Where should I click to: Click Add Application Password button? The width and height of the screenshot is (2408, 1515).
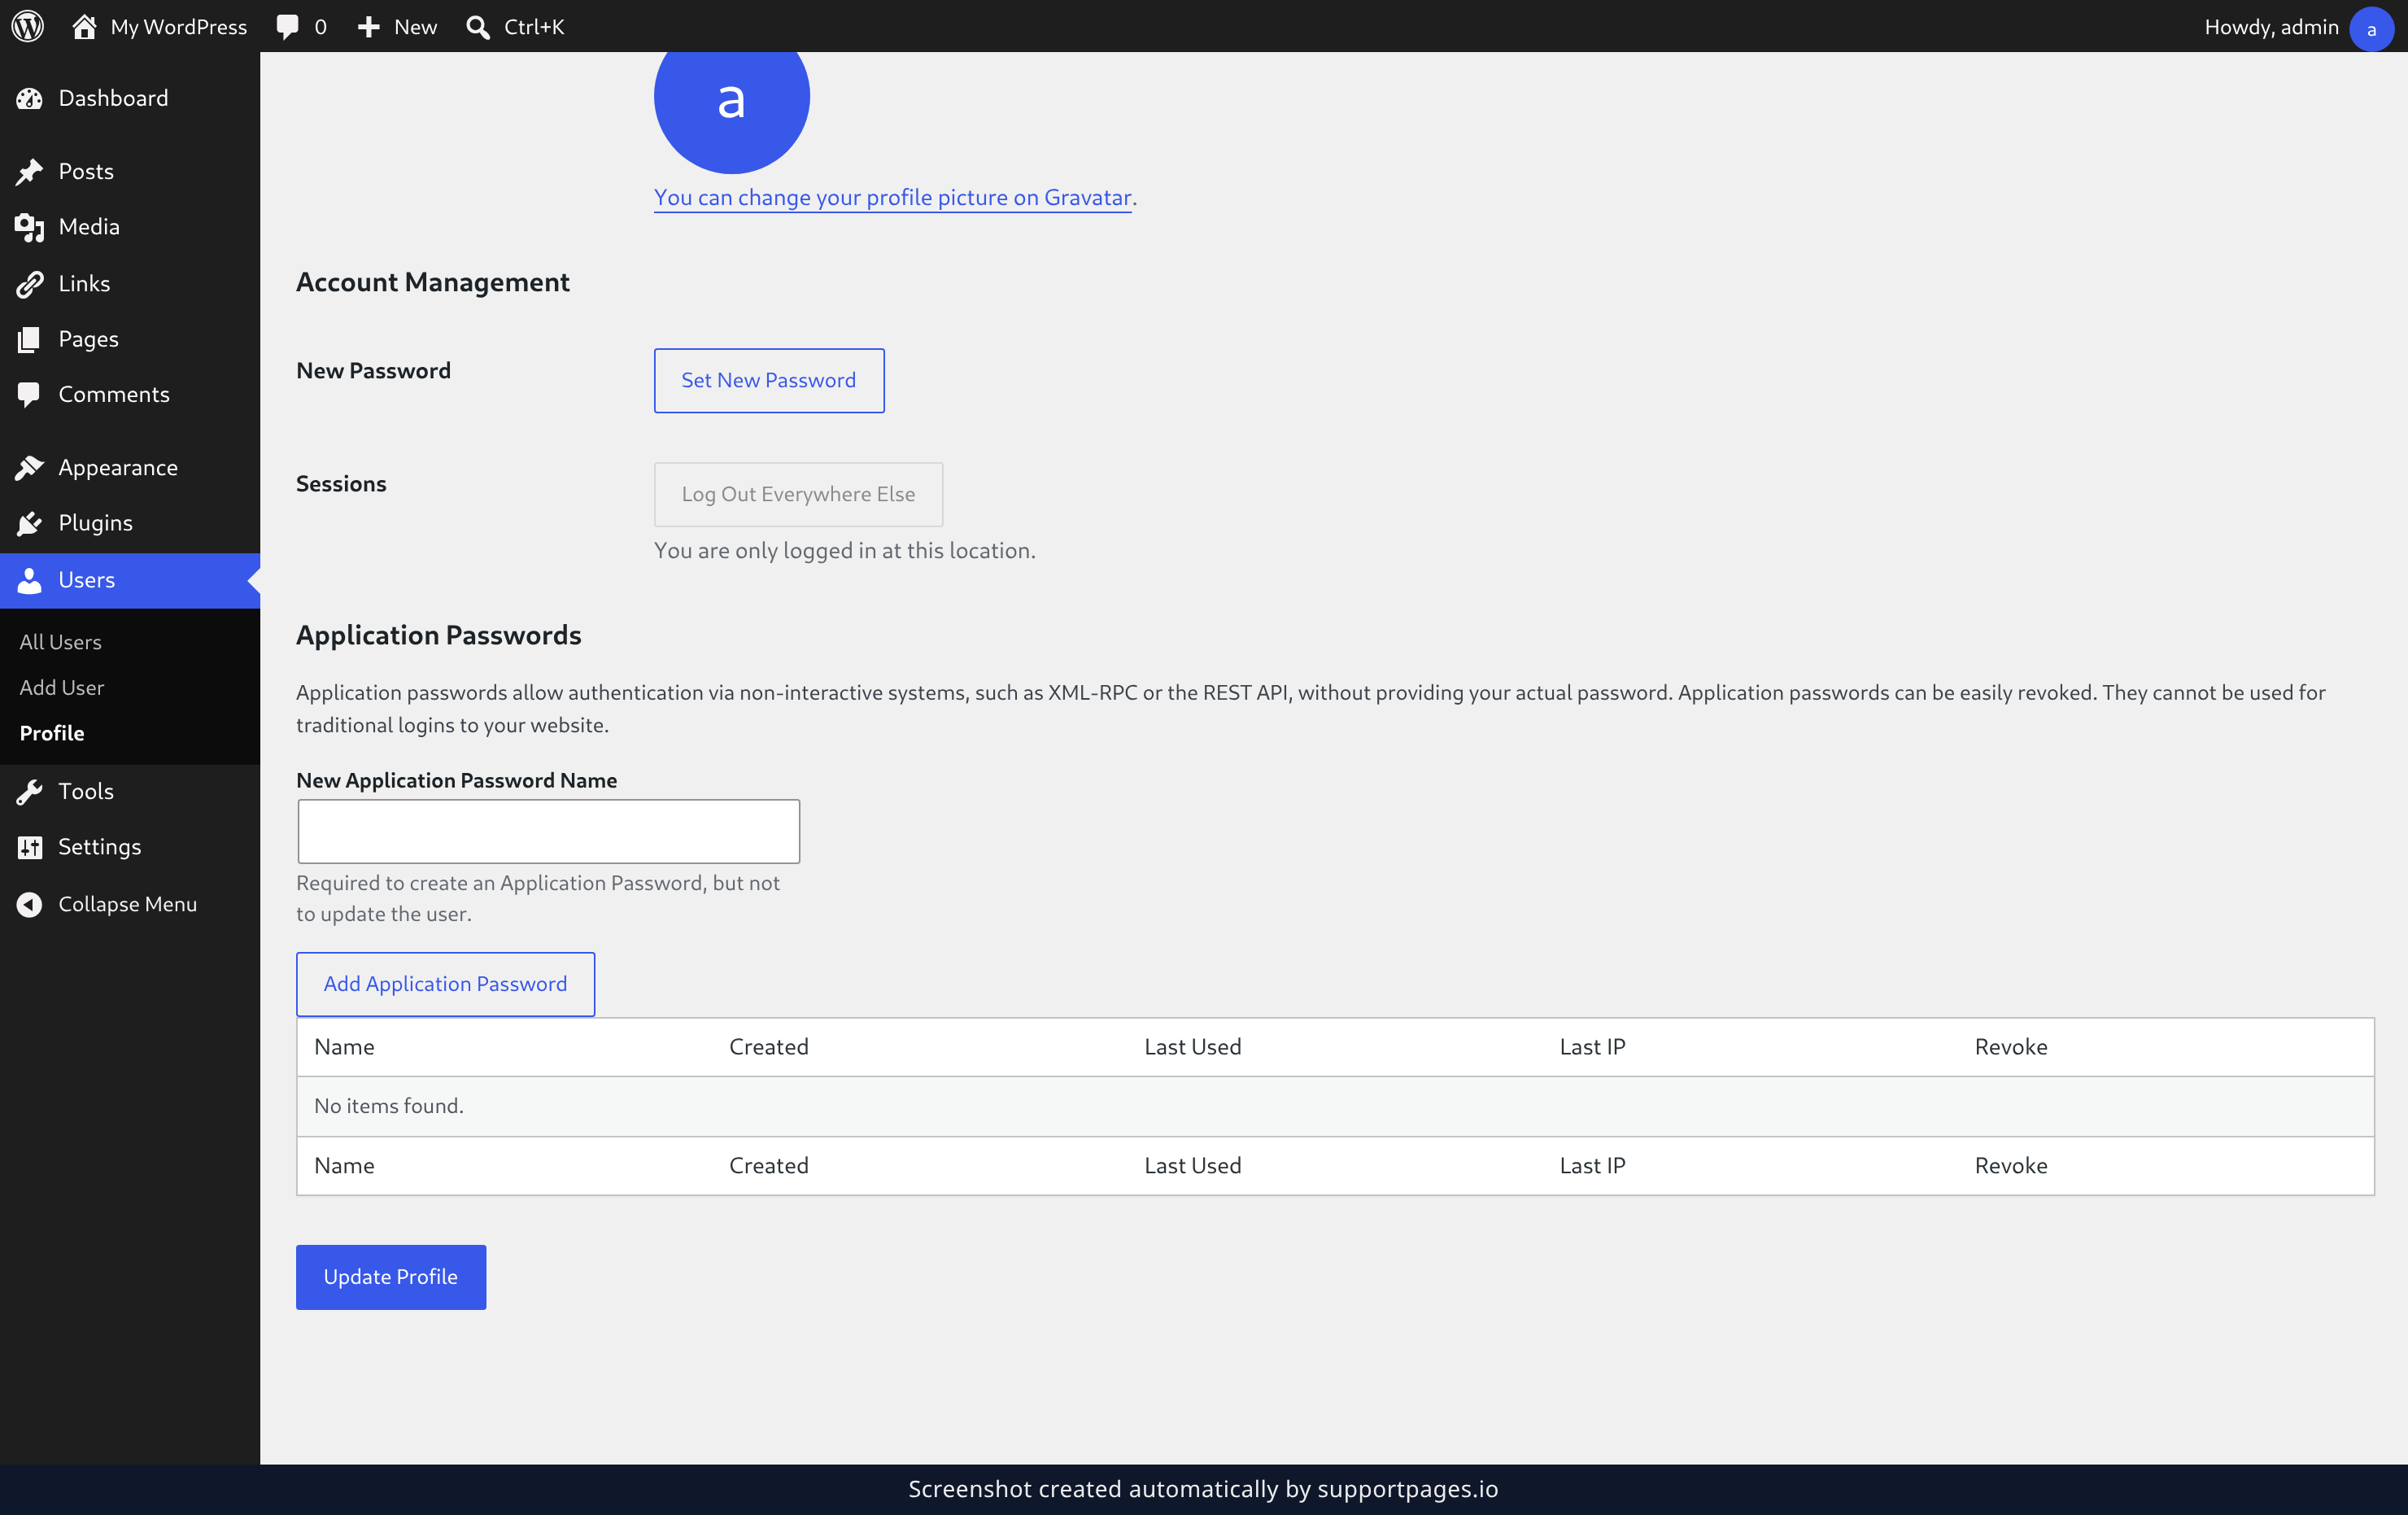pyautogui.click(x=445, y=984)
